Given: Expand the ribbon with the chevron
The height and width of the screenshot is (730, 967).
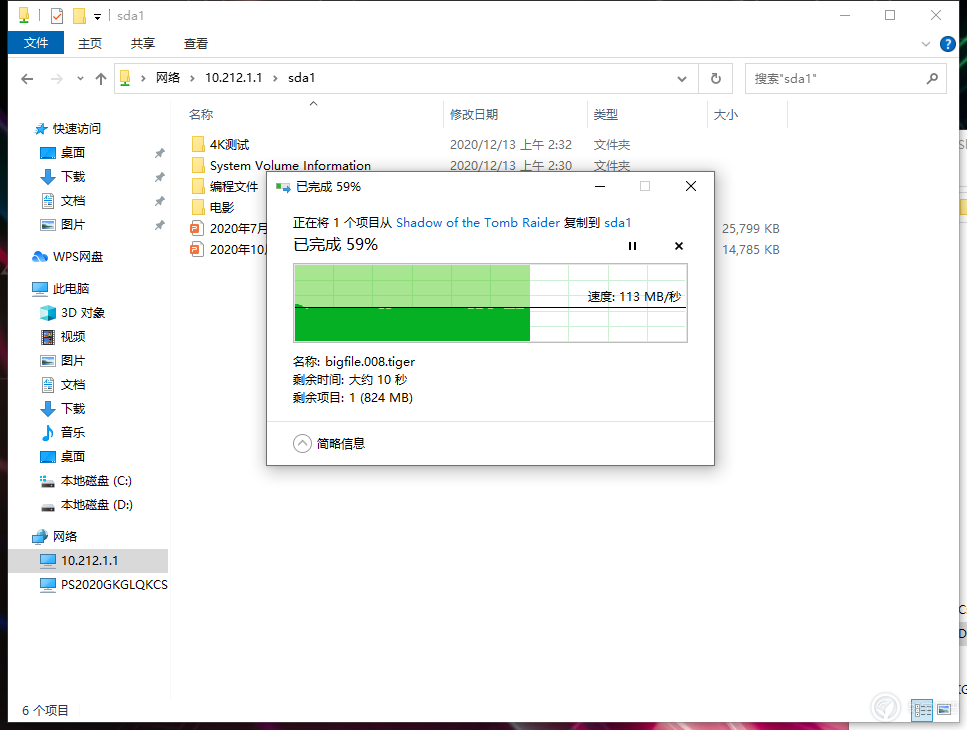Looking at the screenshot, I should [x=926, y=44].
